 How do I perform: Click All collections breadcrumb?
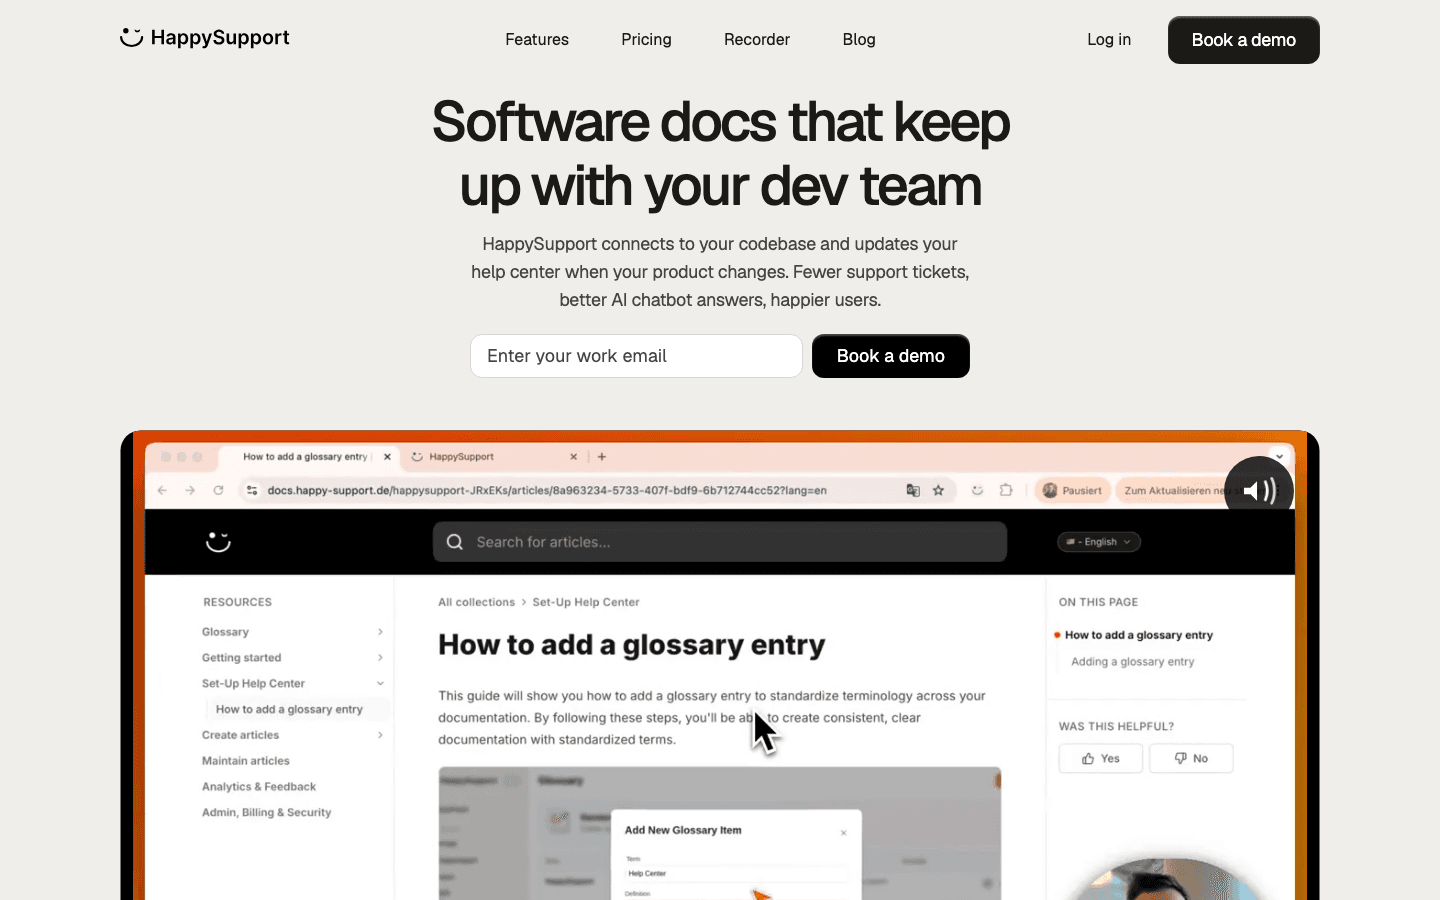pyautogui.click(x=476, y=602)
